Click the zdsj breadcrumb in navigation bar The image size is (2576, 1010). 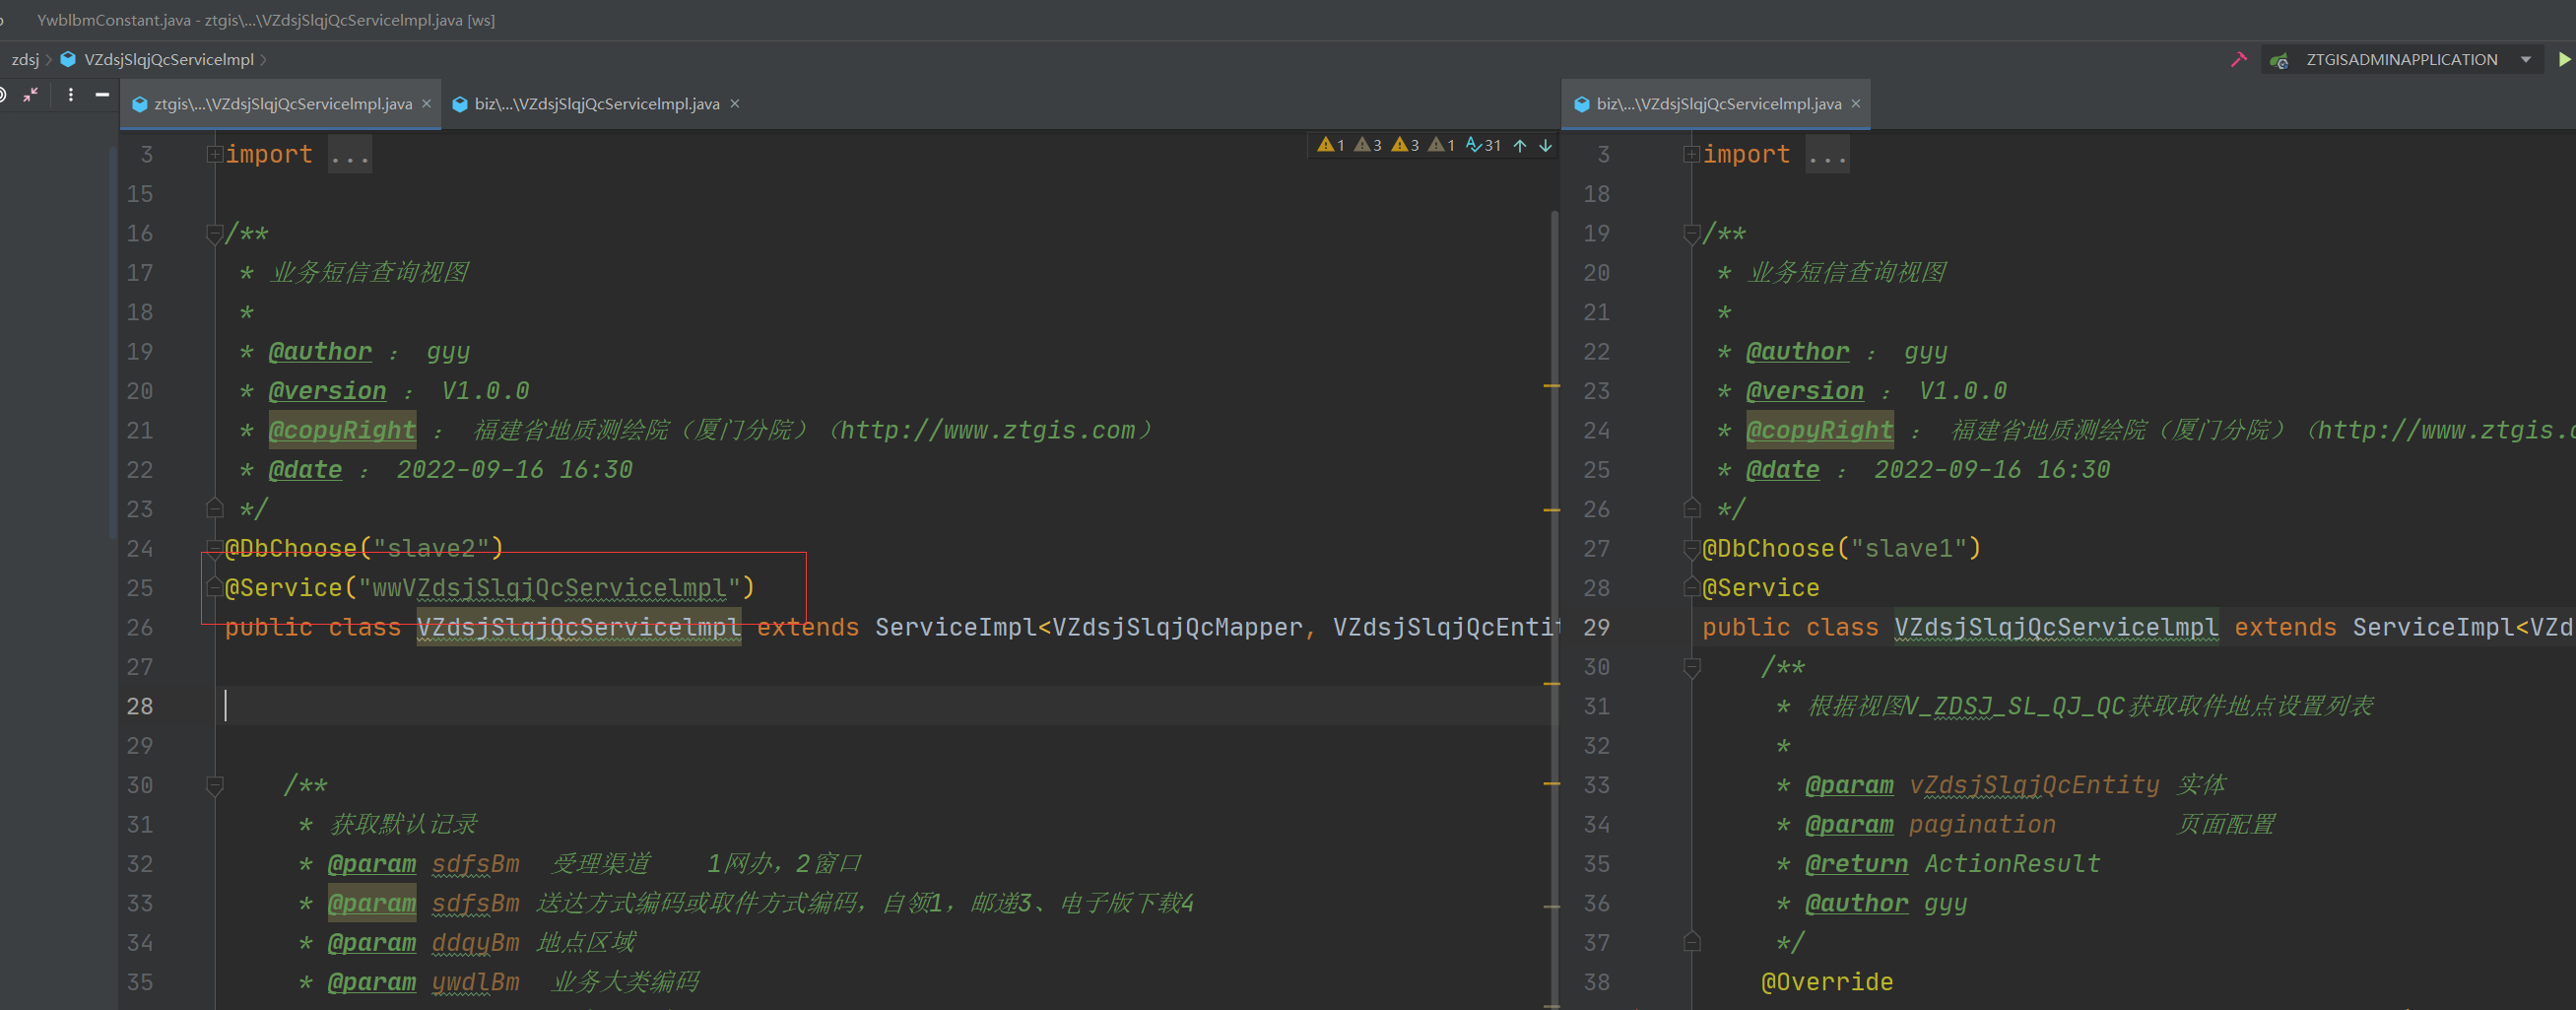(x=25, y=60)
